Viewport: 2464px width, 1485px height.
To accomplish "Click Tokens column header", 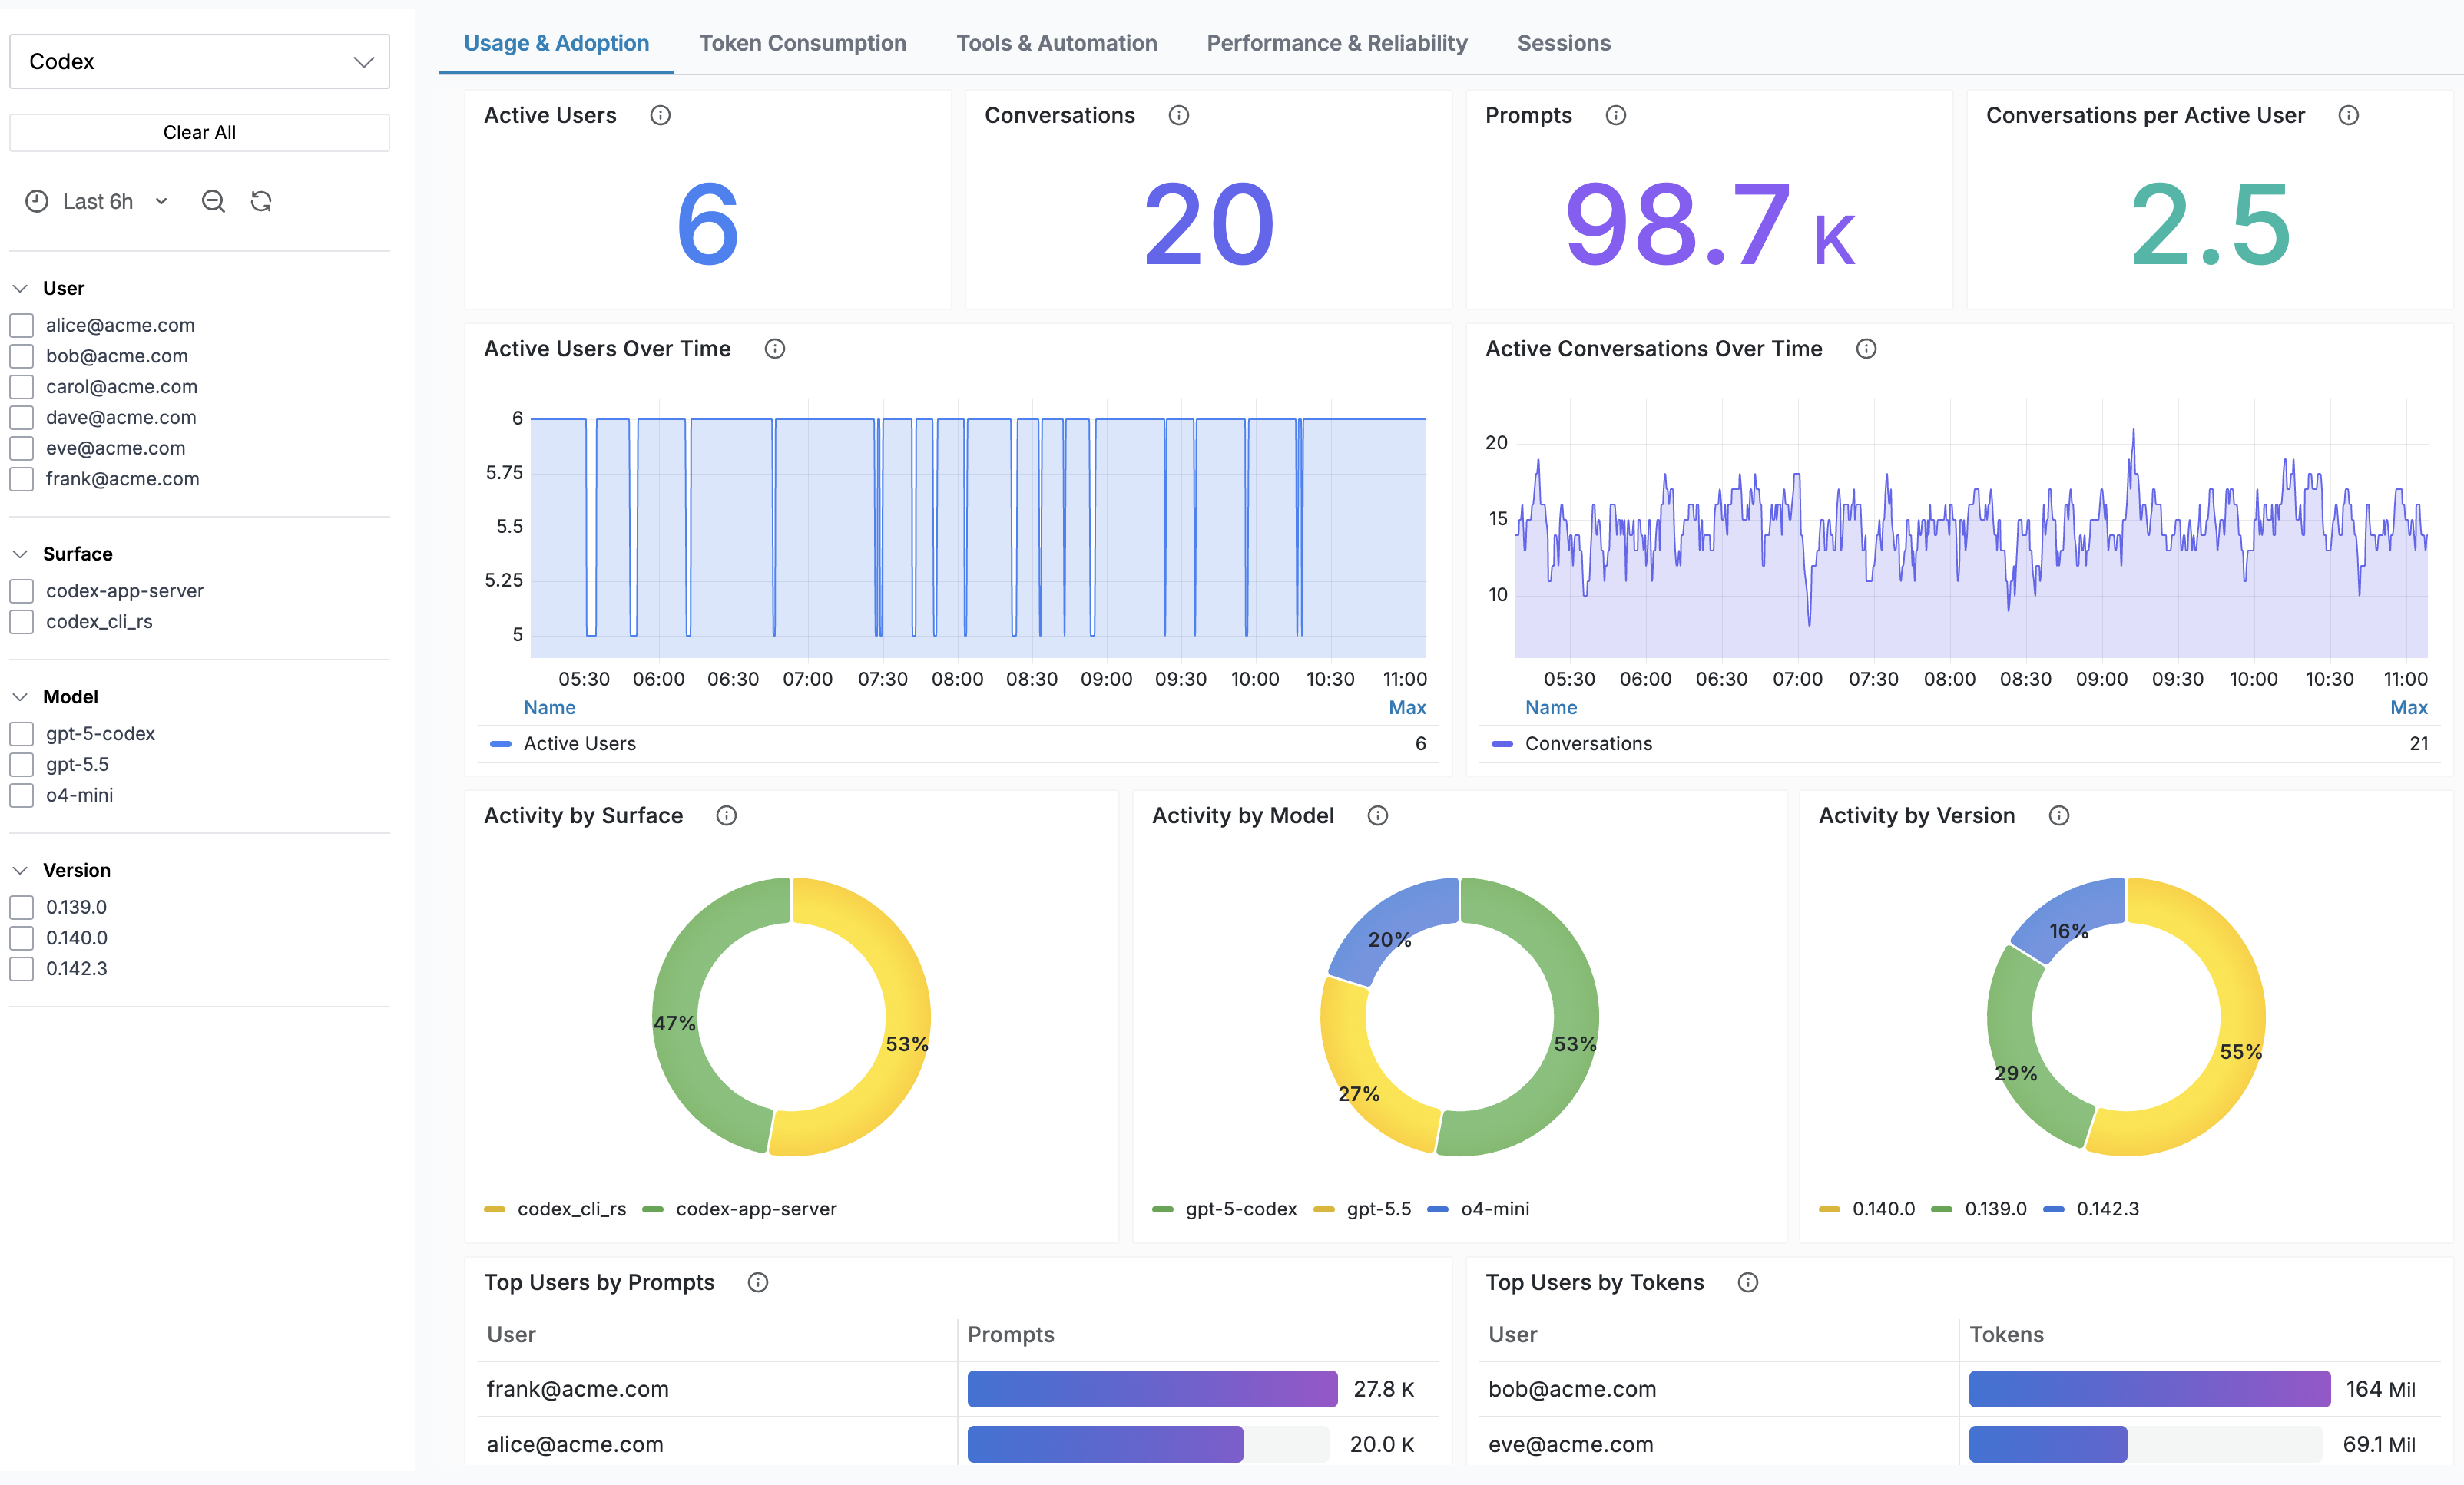I will [2006, 1334].
